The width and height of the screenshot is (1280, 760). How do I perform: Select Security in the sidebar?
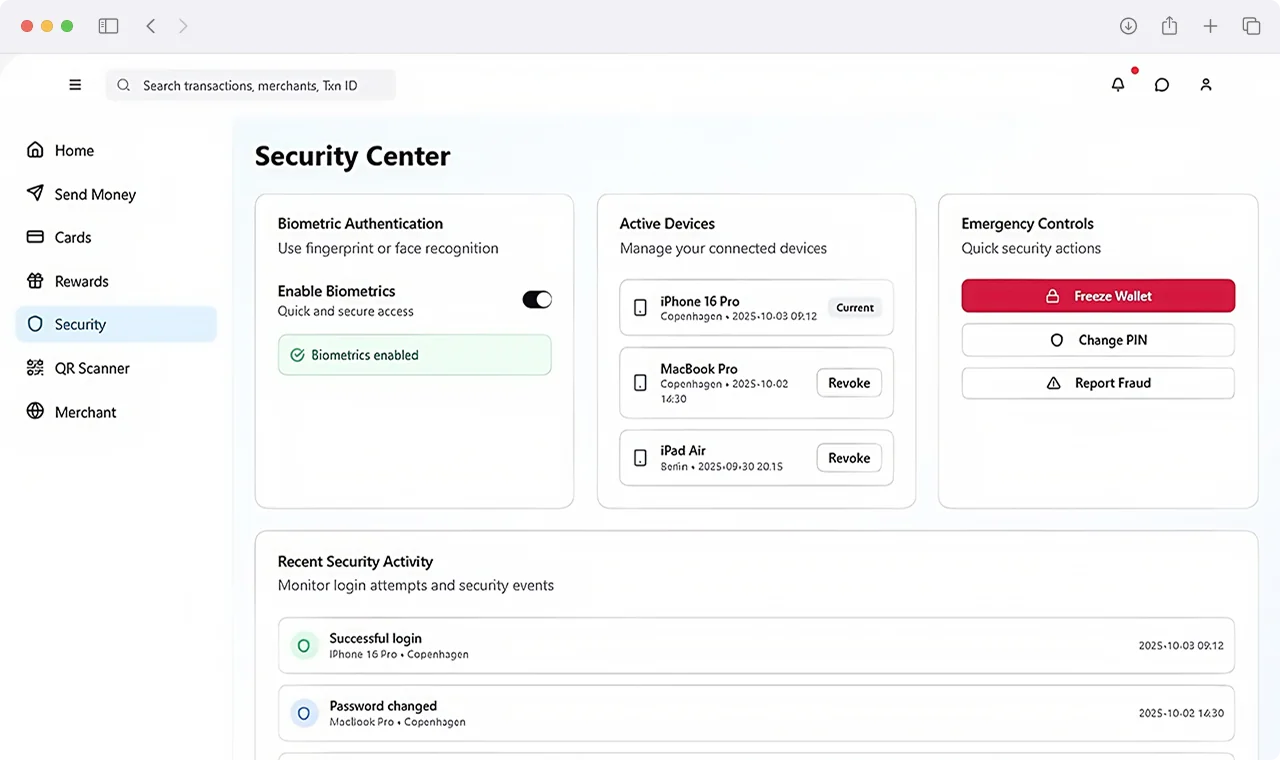click(x=116, y=324)
